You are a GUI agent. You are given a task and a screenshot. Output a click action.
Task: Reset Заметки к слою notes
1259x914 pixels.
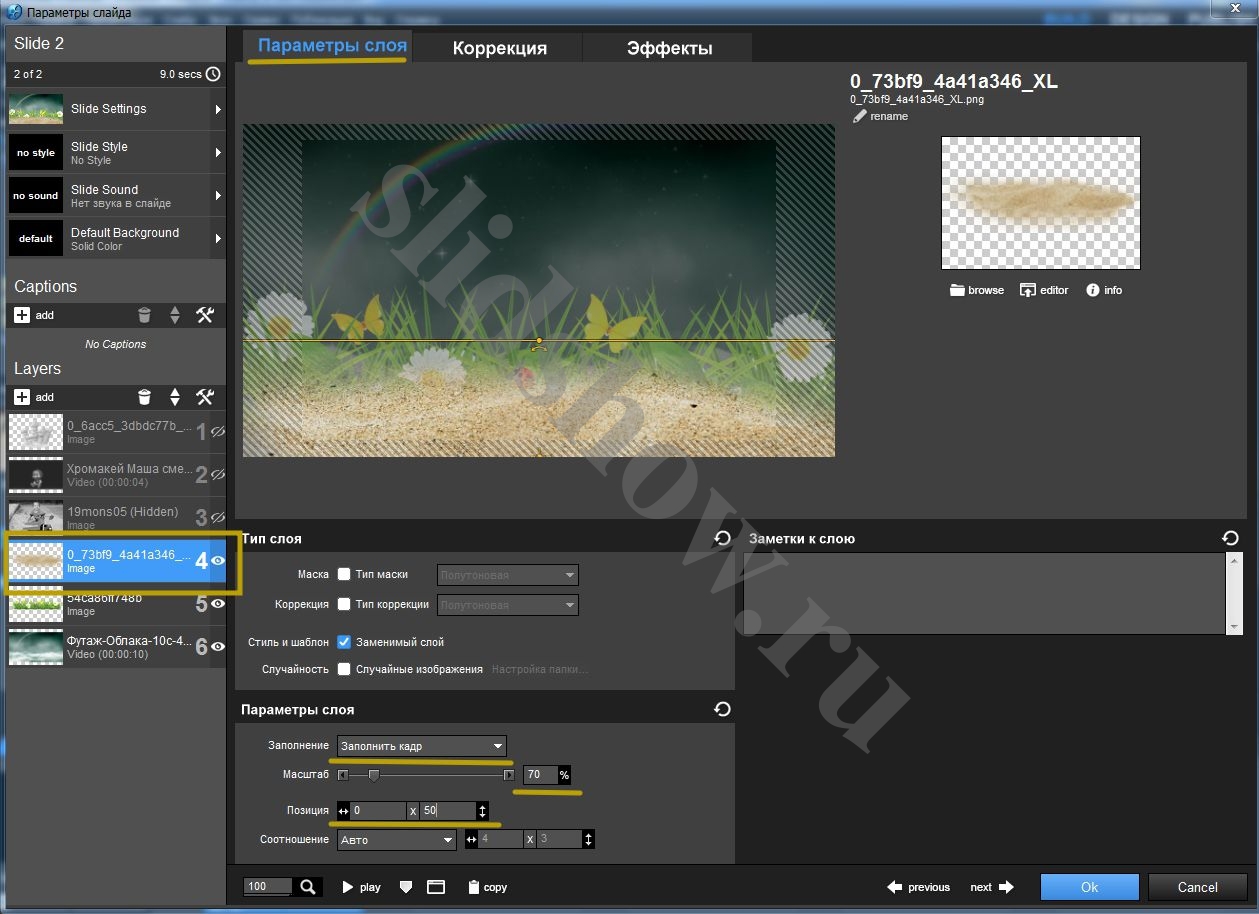[1230, 538]
